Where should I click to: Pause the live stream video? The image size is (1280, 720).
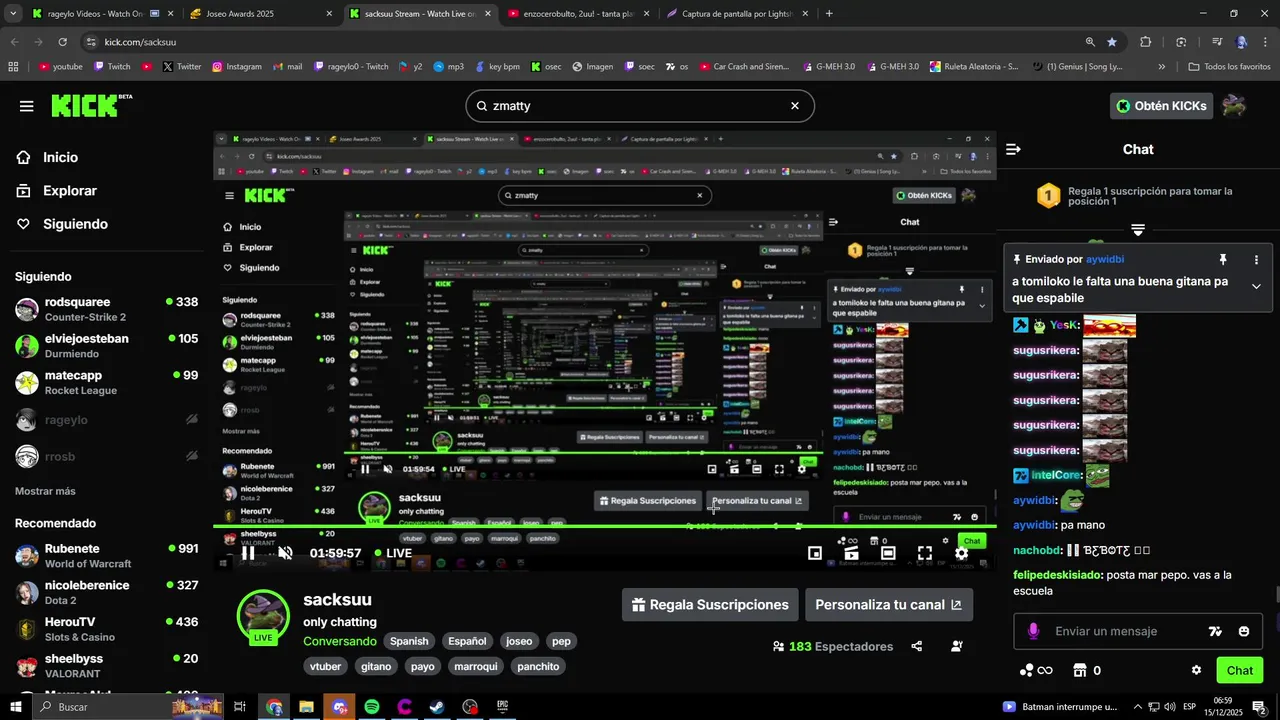click(x=248, y=553)
